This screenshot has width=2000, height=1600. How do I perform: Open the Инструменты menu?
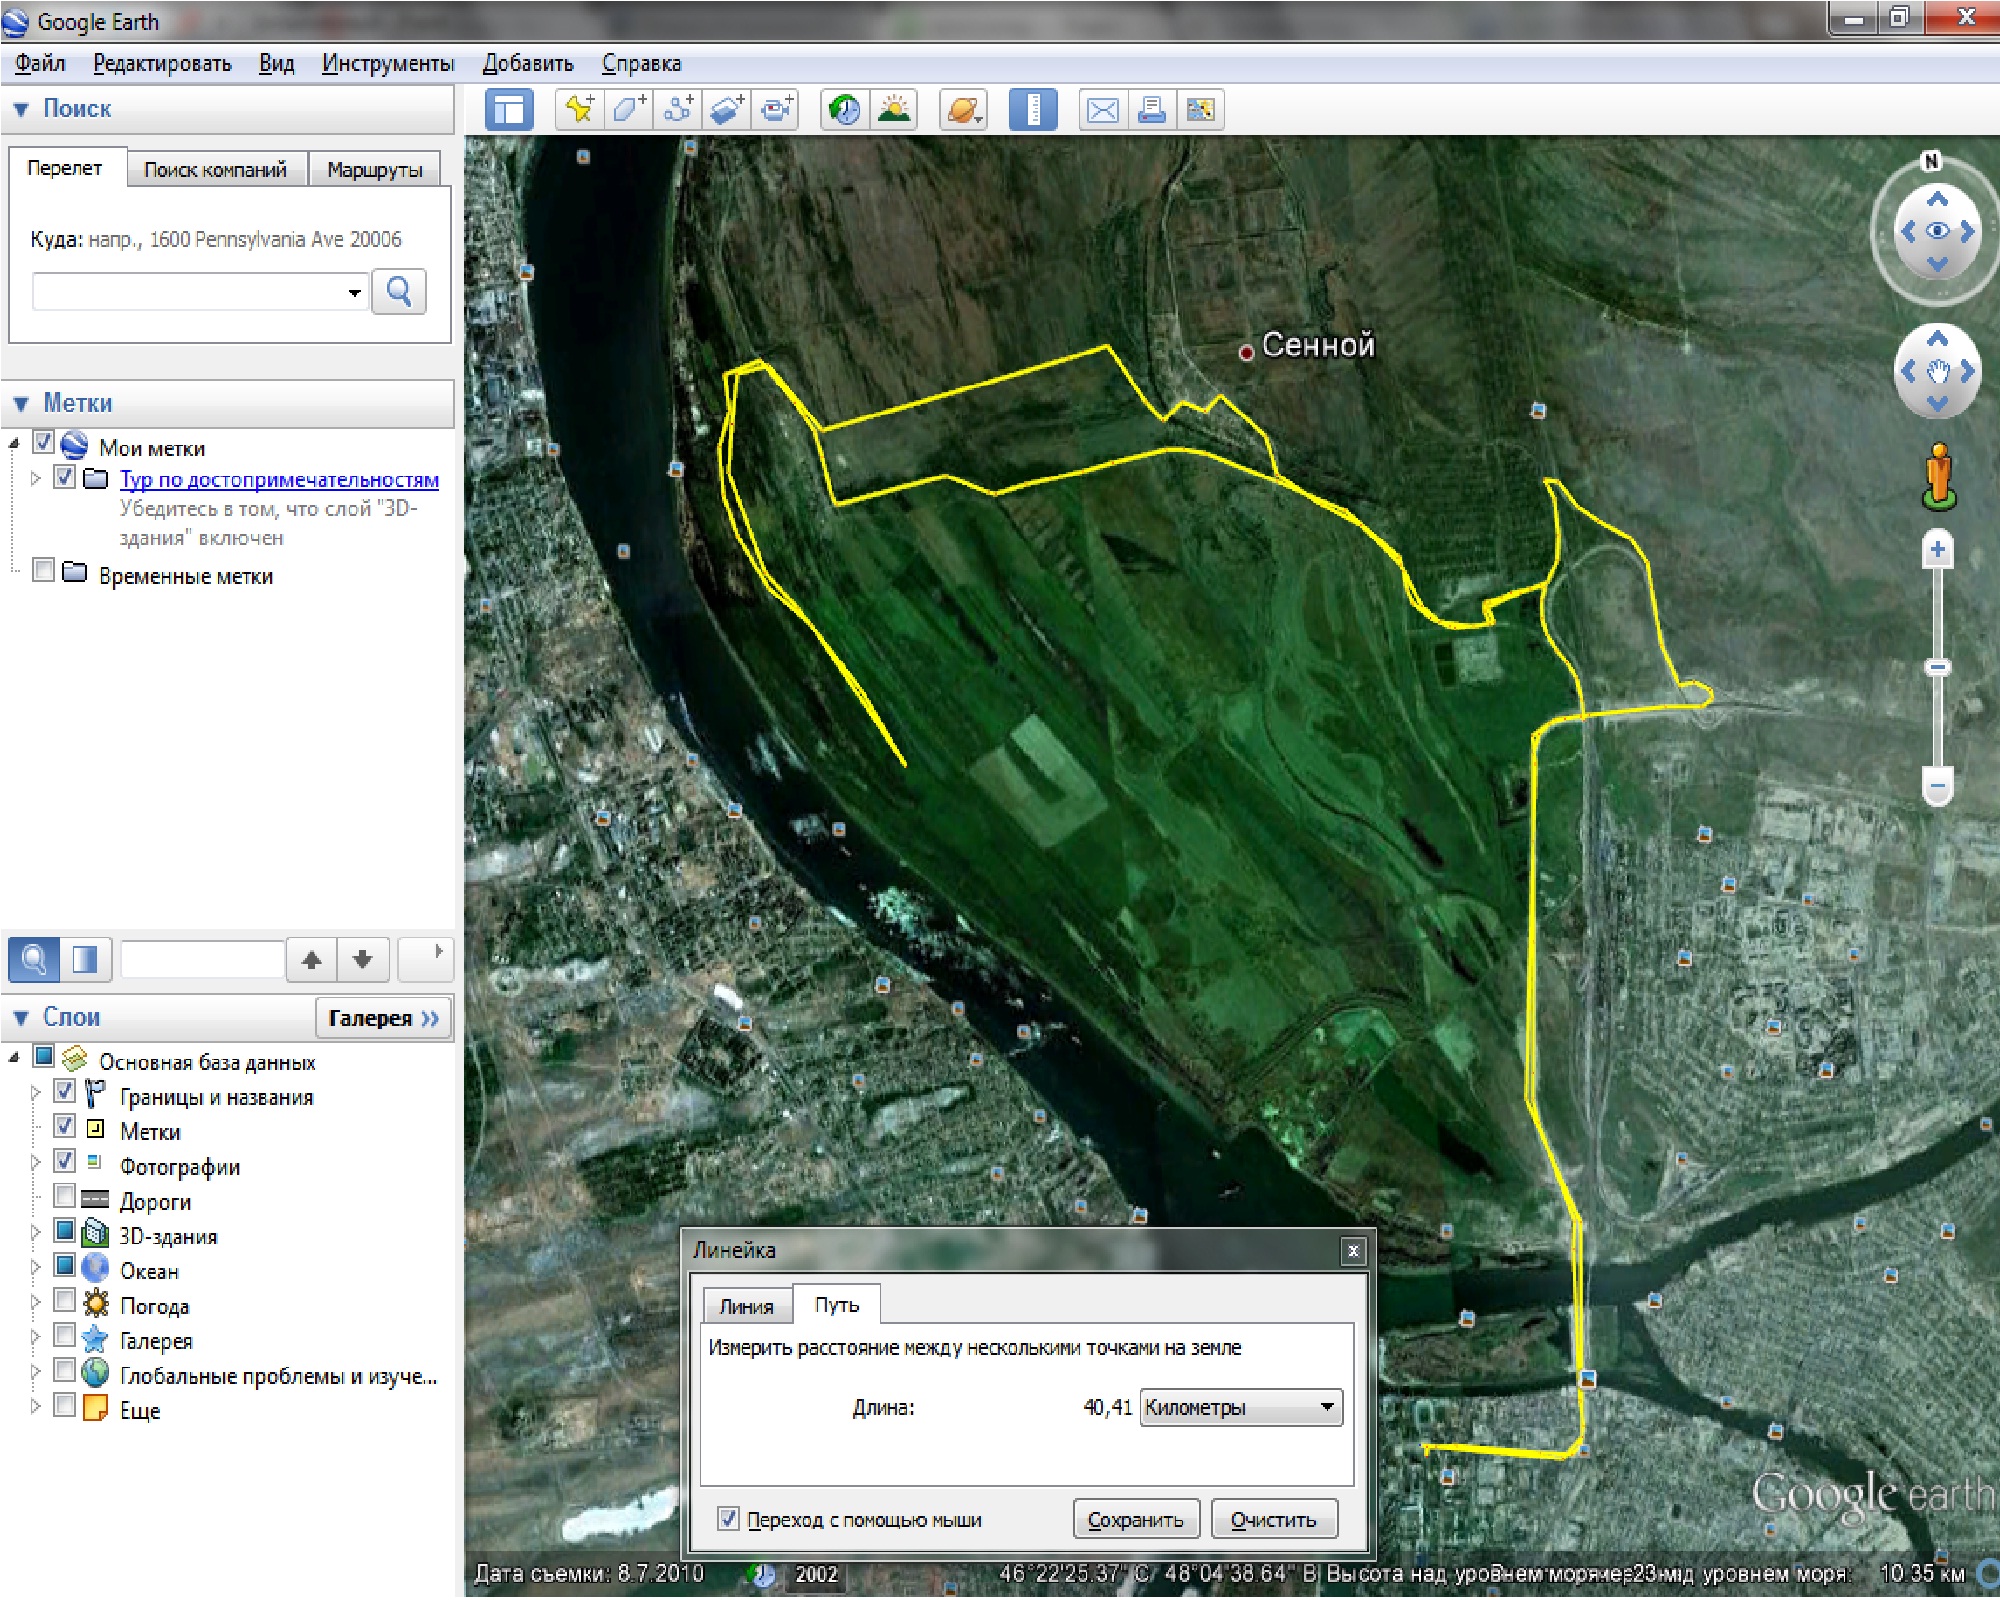click(x=387, y=64)
